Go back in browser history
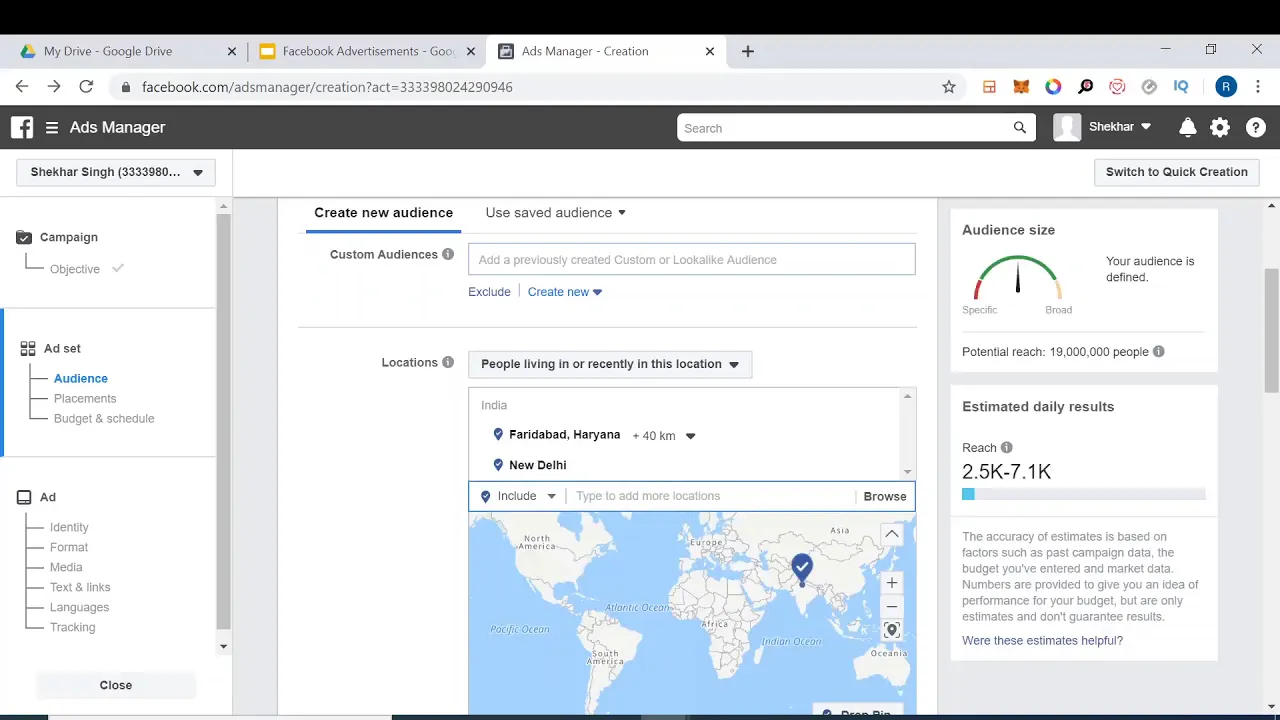 click(22, 87)
